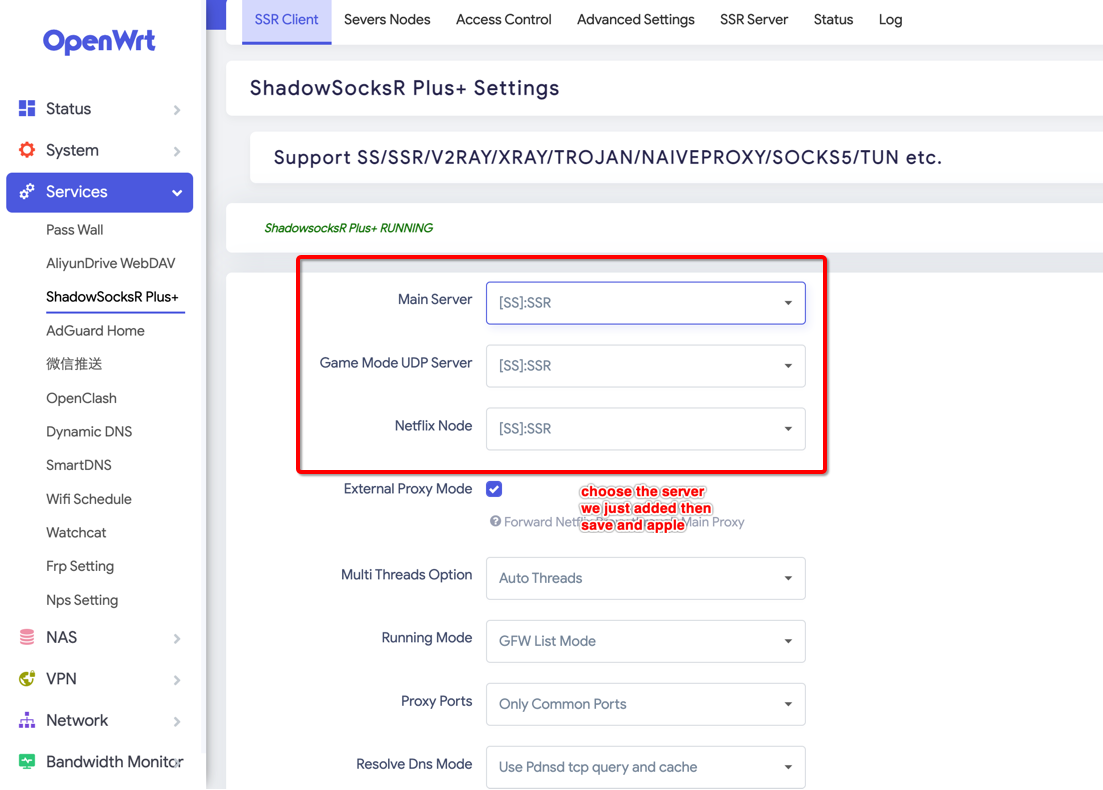Collapse the Services menu chevron
Image resolution: width=1103 pixels, height=790 pixels.
177,193
